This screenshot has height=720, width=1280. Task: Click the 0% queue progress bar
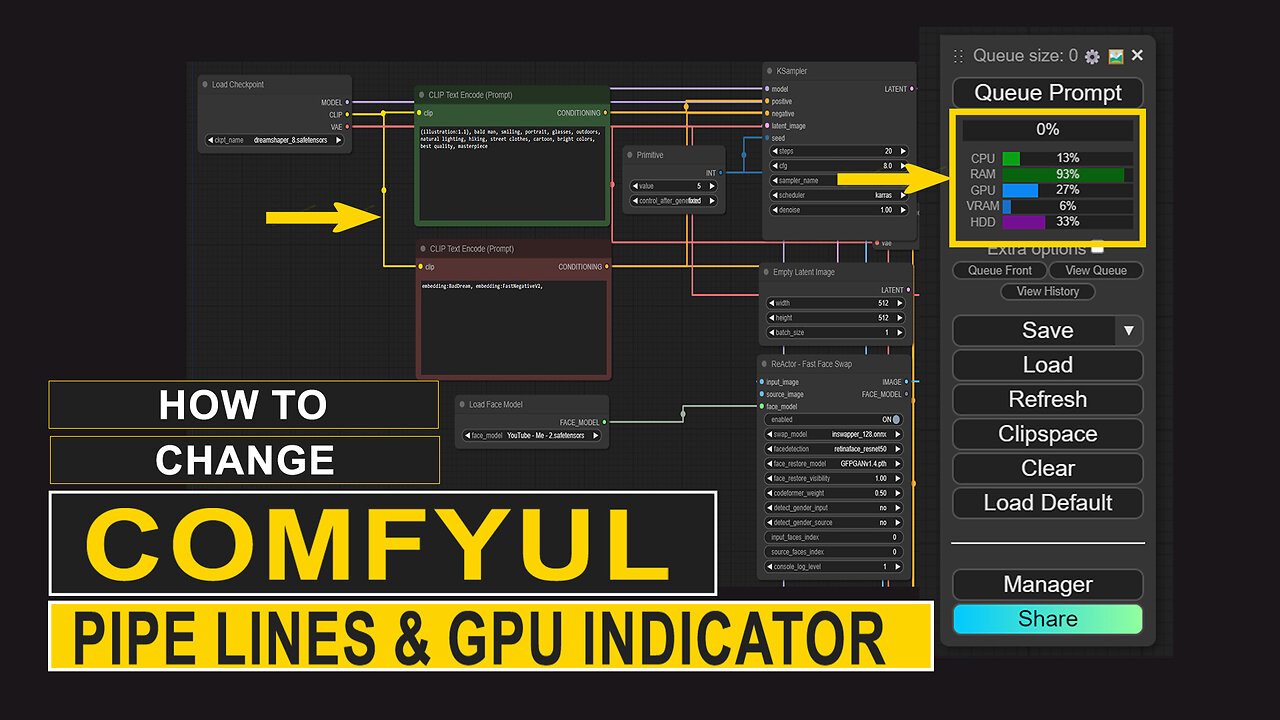click(x=1048, y=129)
